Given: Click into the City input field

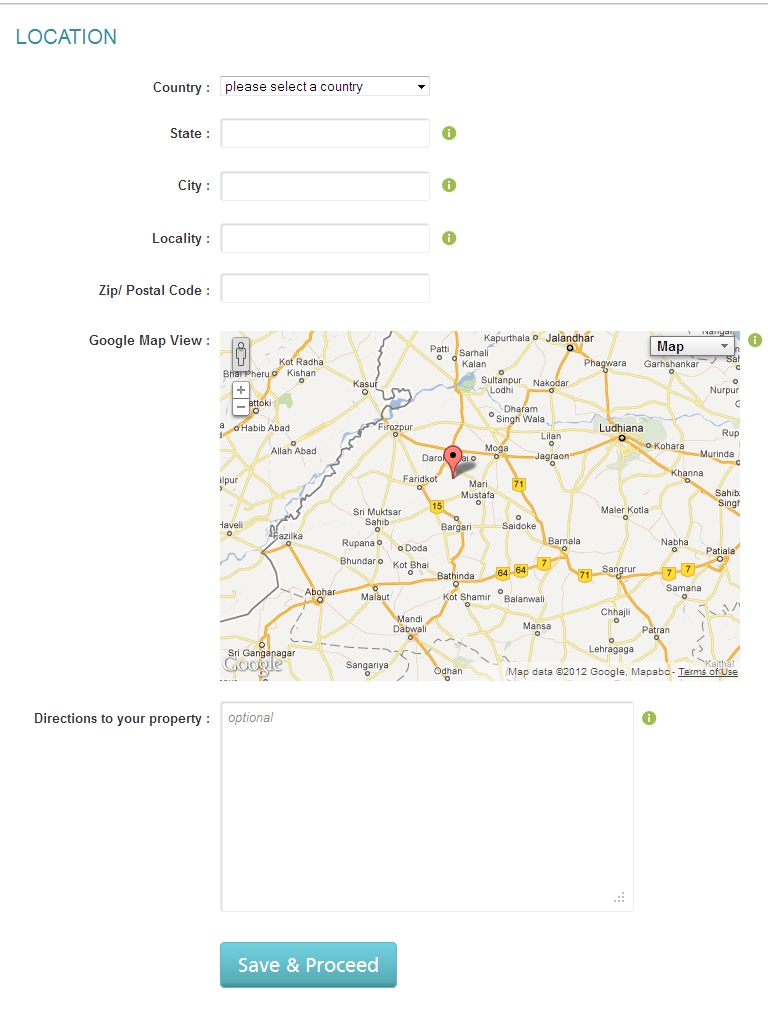Looking at the screenshot, I should tap(325, 186).
